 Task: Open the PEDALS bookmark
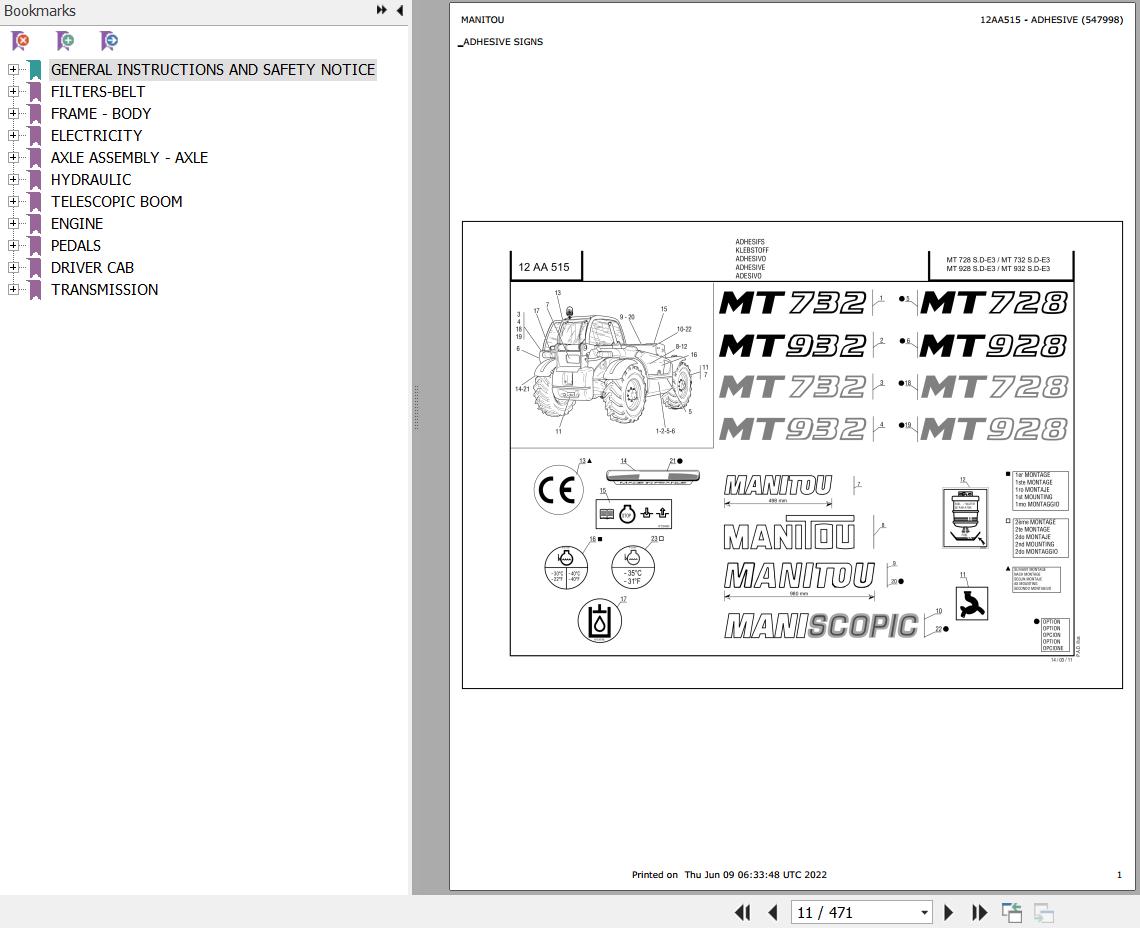76,245
